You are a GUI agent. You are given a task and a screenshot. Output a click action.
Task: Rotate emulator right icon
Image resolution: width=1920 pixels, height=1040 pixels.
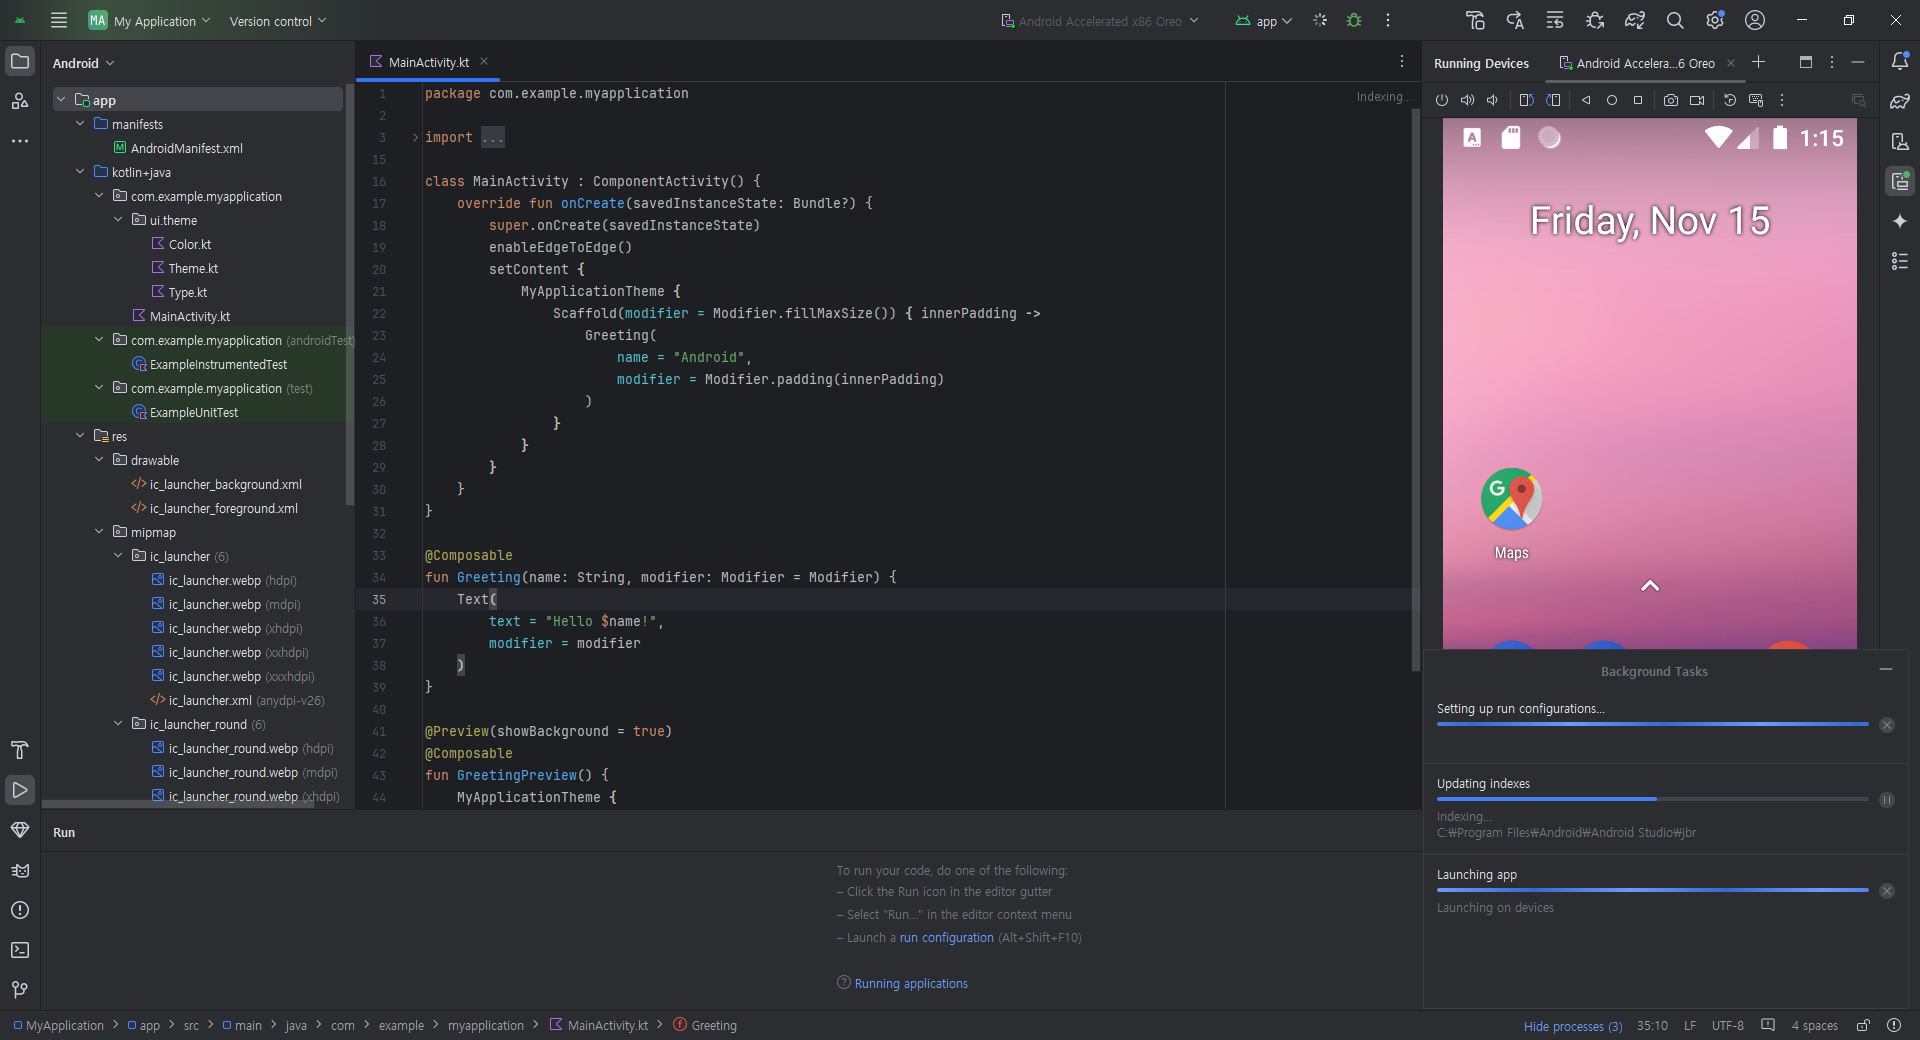[1553, 100]
